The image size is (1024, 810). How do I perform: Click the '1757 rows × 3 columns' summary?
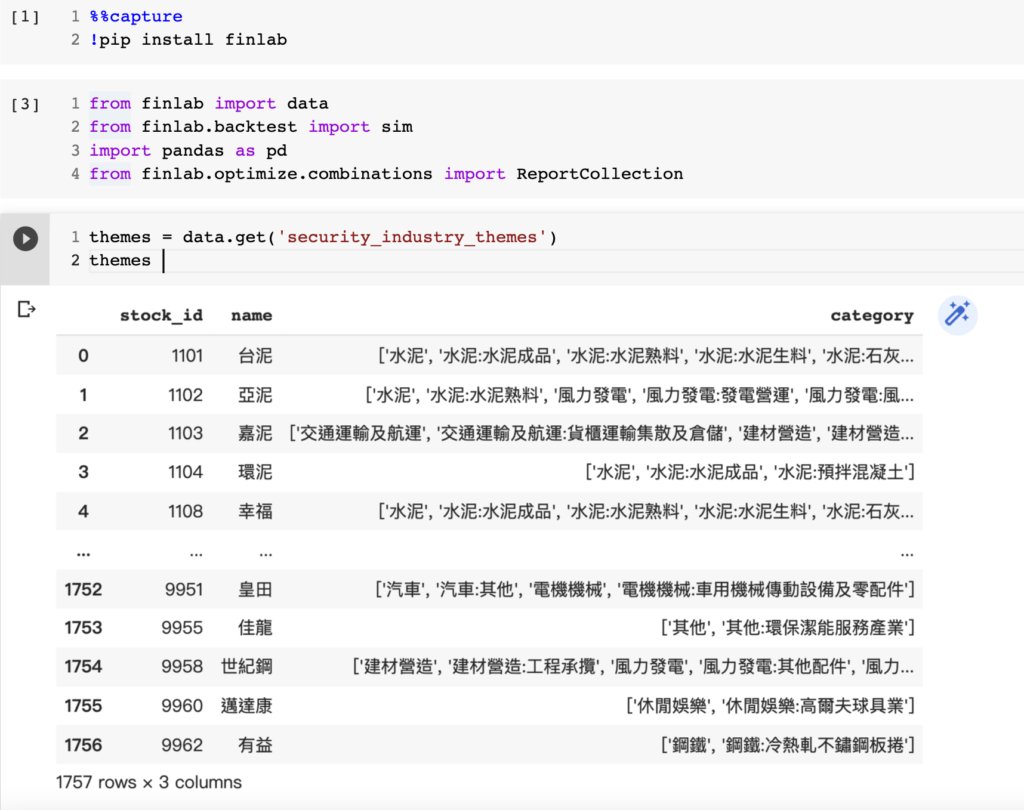tap(149, 782)
